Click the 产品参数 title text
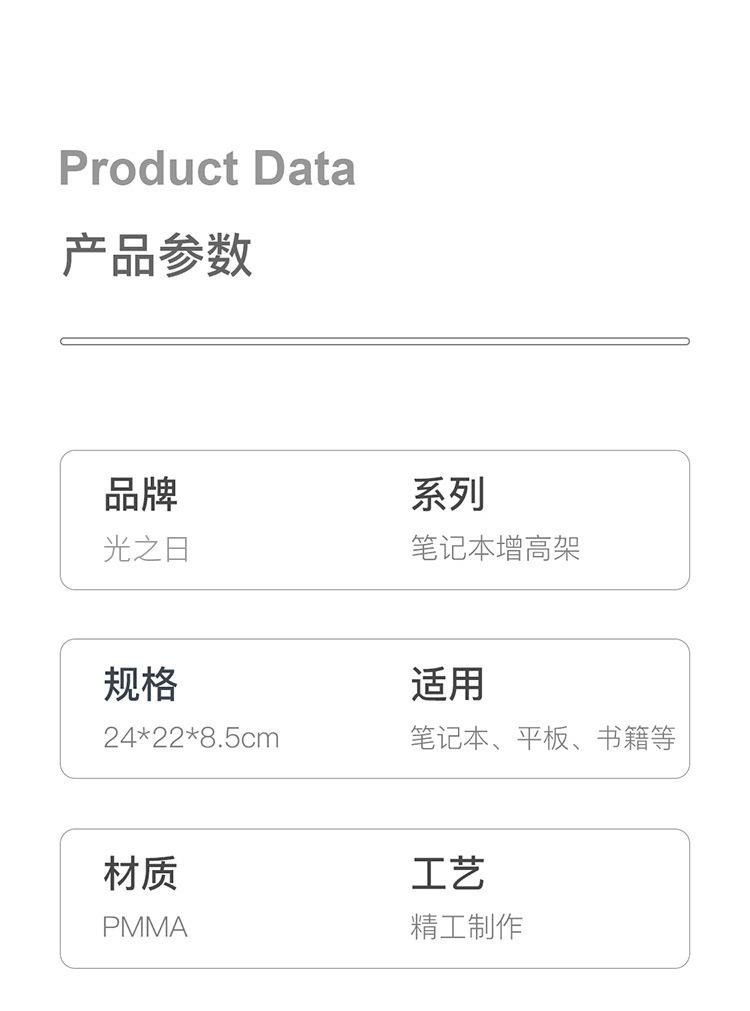Image resolution: width=750 pixels, height=1011 pixels. tap(157, 255)
